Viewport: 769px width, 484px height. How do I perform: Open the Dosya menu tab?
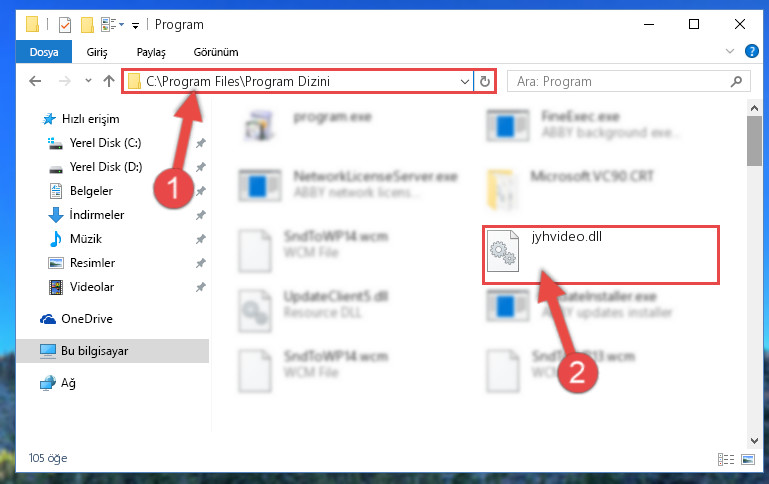click(x=44, y=51)
